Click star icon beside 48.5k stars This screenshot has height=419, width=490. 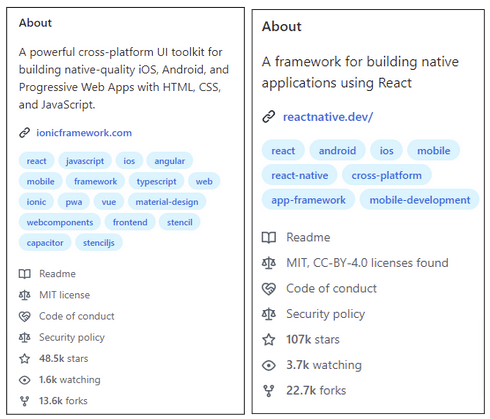coord(25,359)
